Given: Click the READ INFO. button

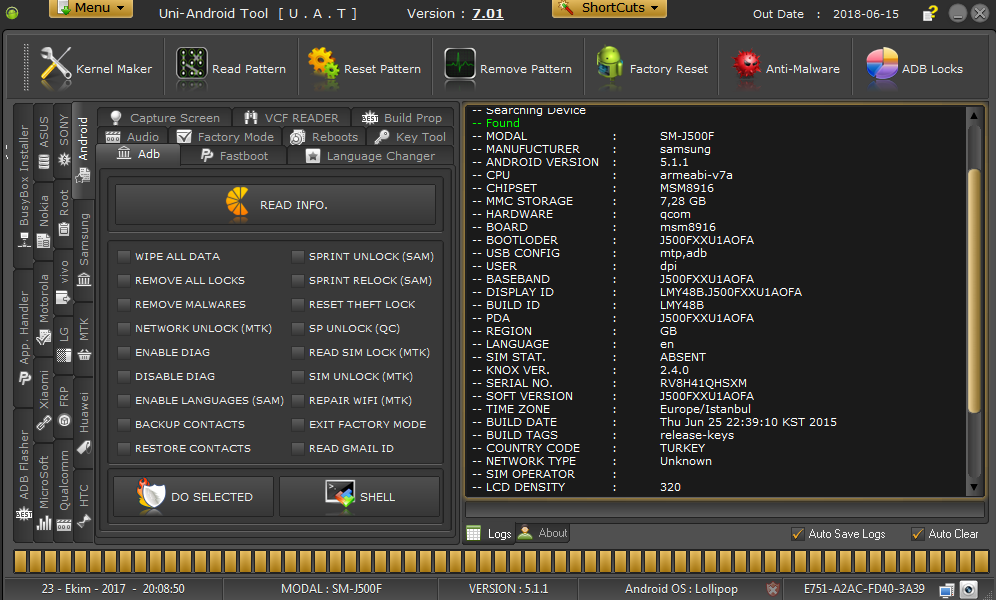Looking at the screenshot, I should (x=276, y=204).
